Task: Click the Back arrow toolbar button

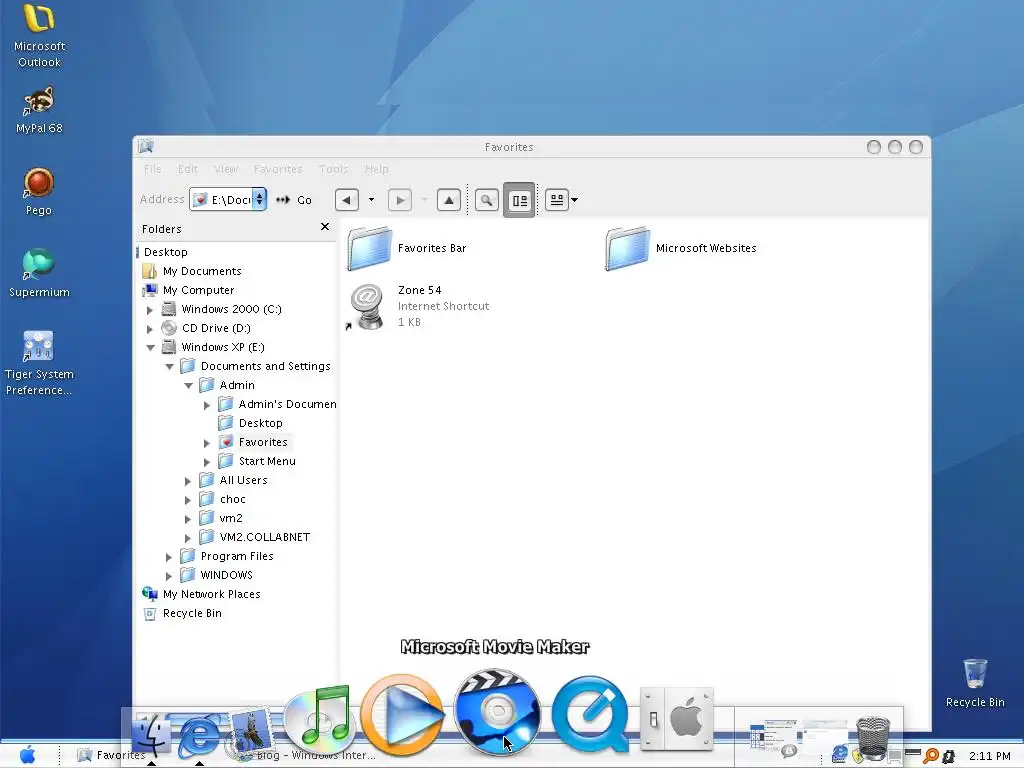Action: pyautogui.click(x=347, y=200)
